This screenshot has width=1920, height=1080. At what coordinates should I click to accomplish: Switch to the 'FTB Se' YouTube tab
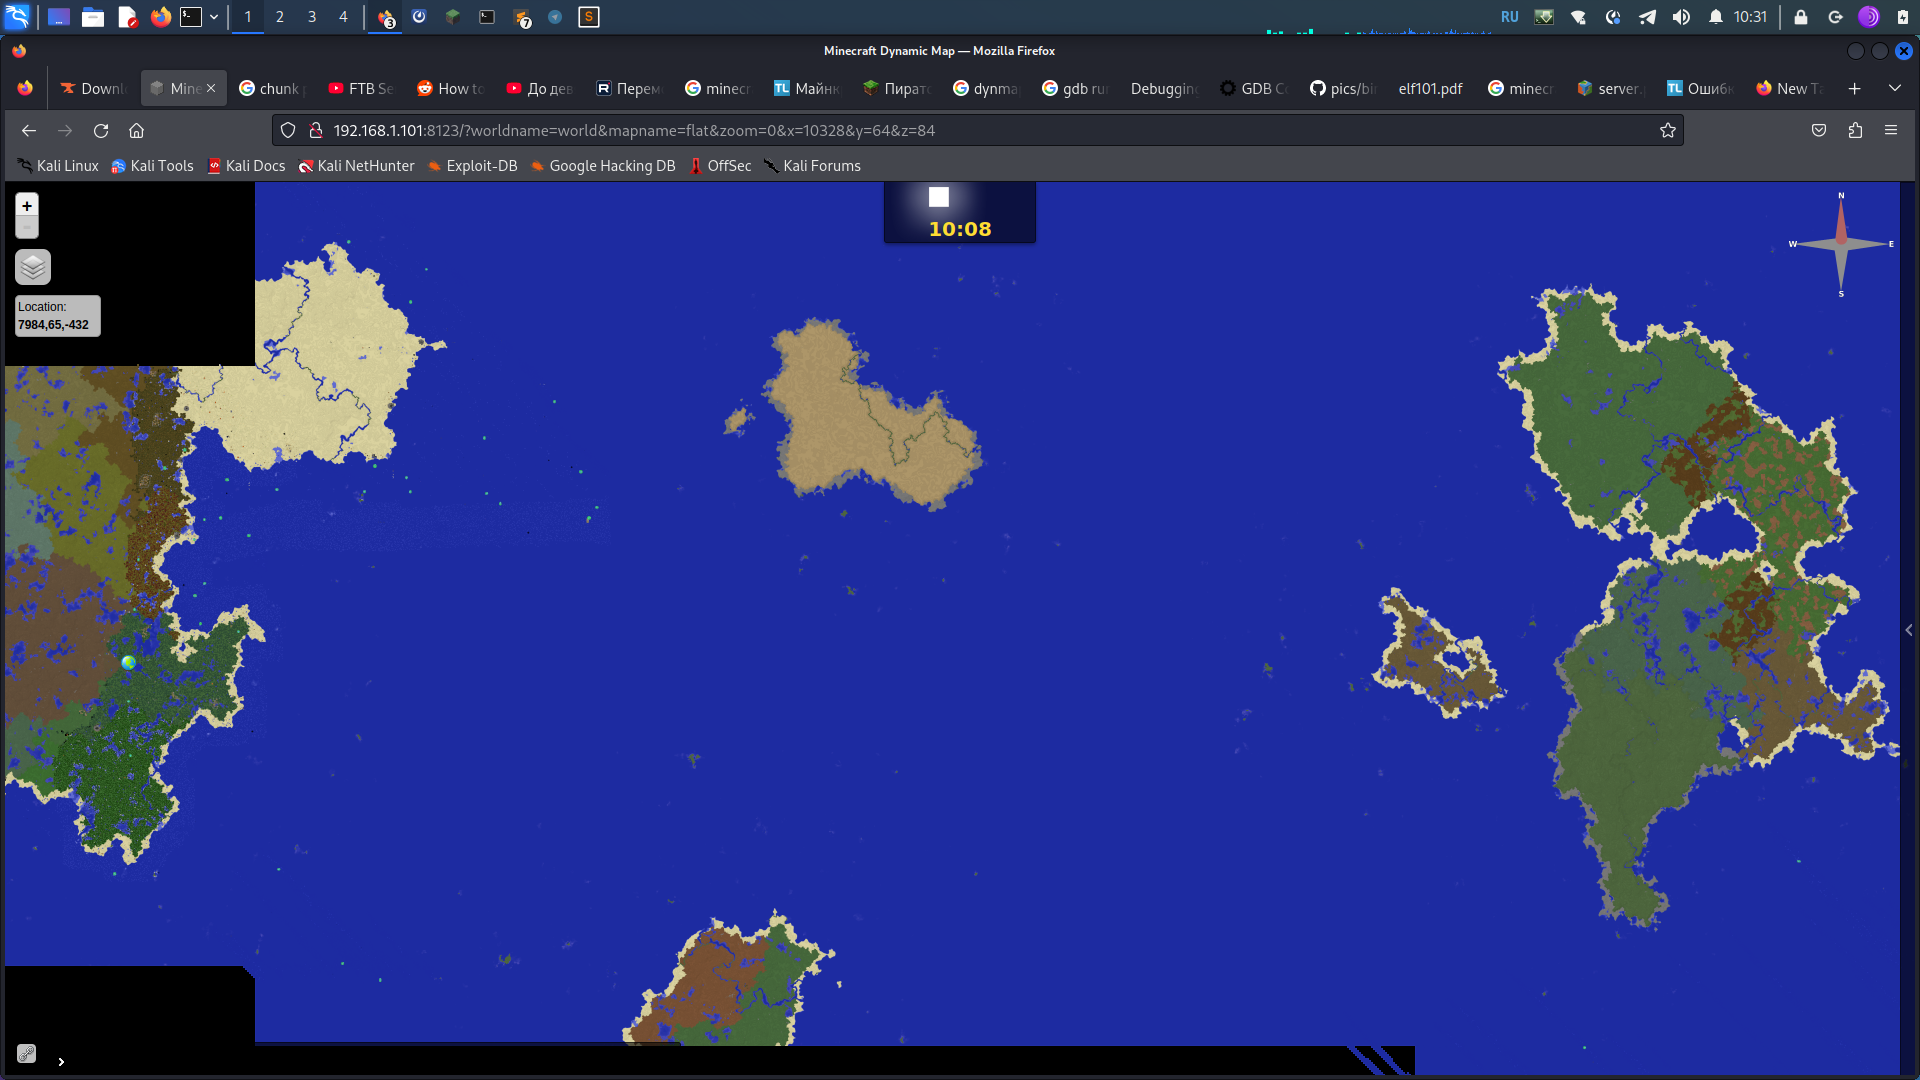(x=362, y=89)
